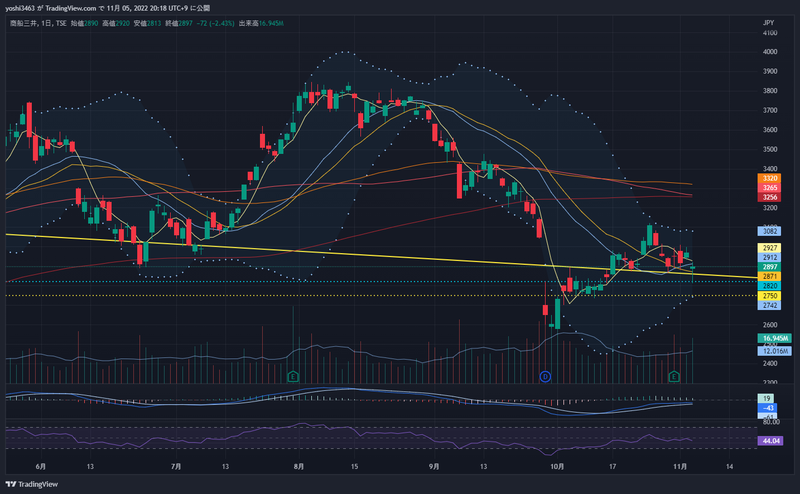
Task: Click the 9月 label on the time axis
Action: pos(434,466)
